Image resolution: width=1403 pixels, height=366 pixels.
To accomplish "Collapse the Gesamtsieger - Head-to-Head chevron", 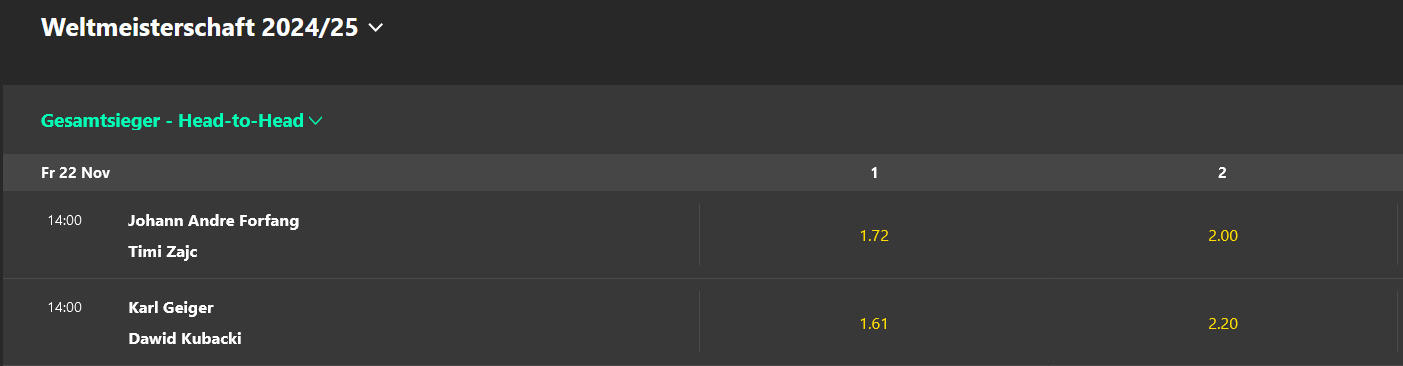I will tap(316, 121).
